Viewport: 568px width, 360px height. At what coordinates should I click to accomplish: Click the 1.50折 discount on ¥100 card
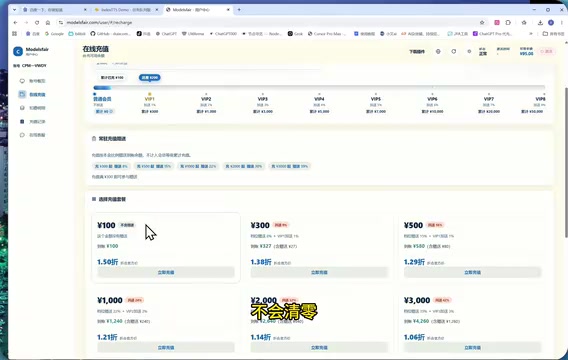pos(108,262)
